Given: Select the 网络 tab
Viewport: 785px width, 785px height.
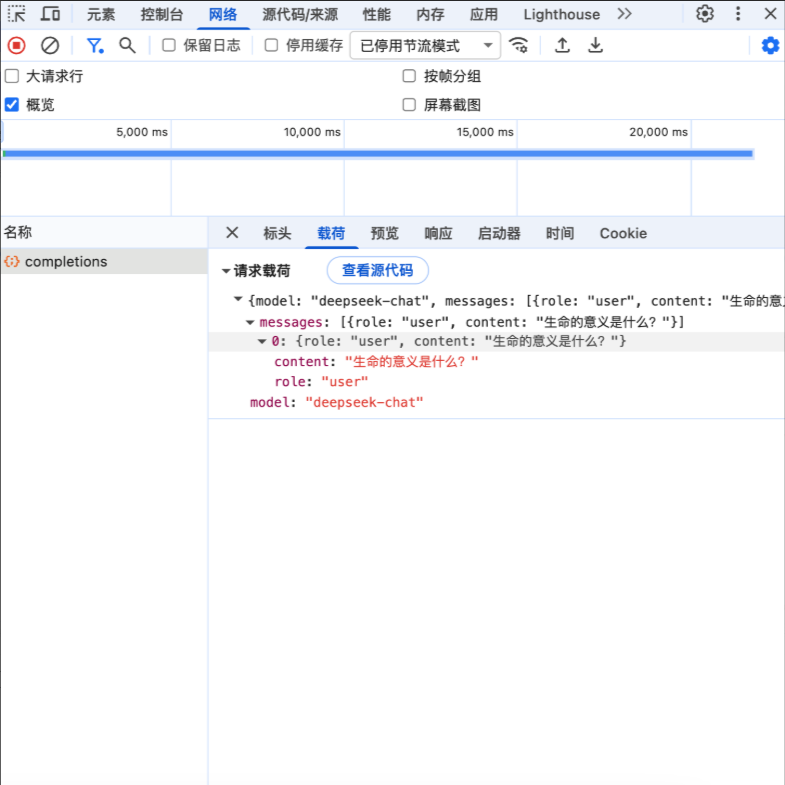Looking at the screenshot, I should (x=223, y=15).
